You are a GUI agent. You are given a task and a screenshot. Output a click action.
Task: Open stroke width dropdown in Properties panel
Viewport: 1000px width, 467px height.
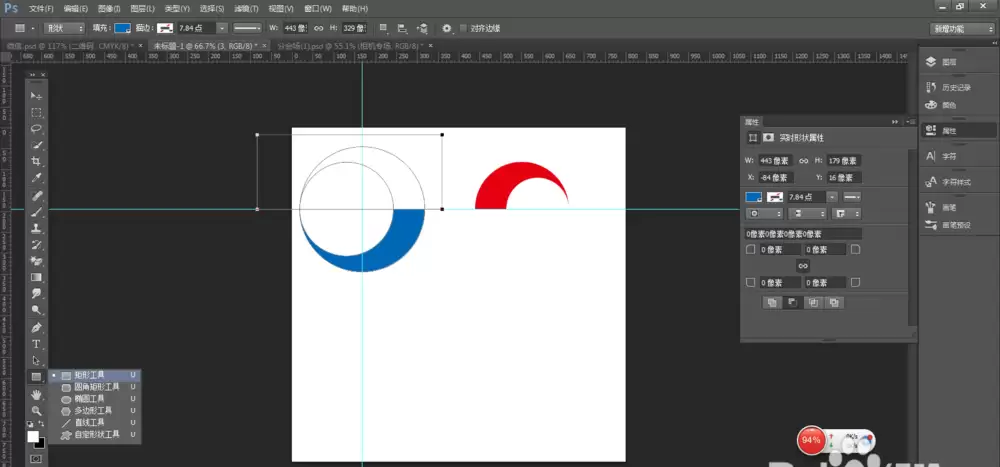832,196
